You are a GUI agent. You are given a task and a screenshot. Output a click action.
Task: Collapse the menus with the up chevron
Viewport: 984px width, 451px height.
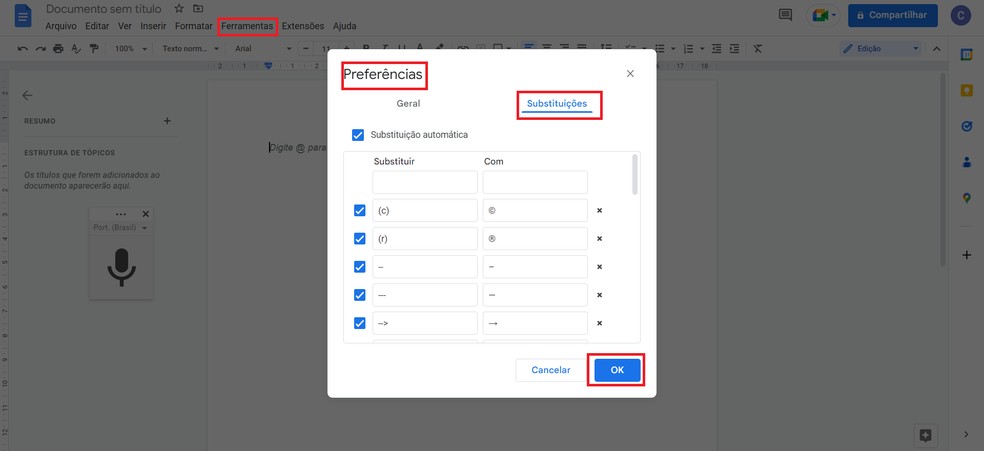tap(936, 48)
